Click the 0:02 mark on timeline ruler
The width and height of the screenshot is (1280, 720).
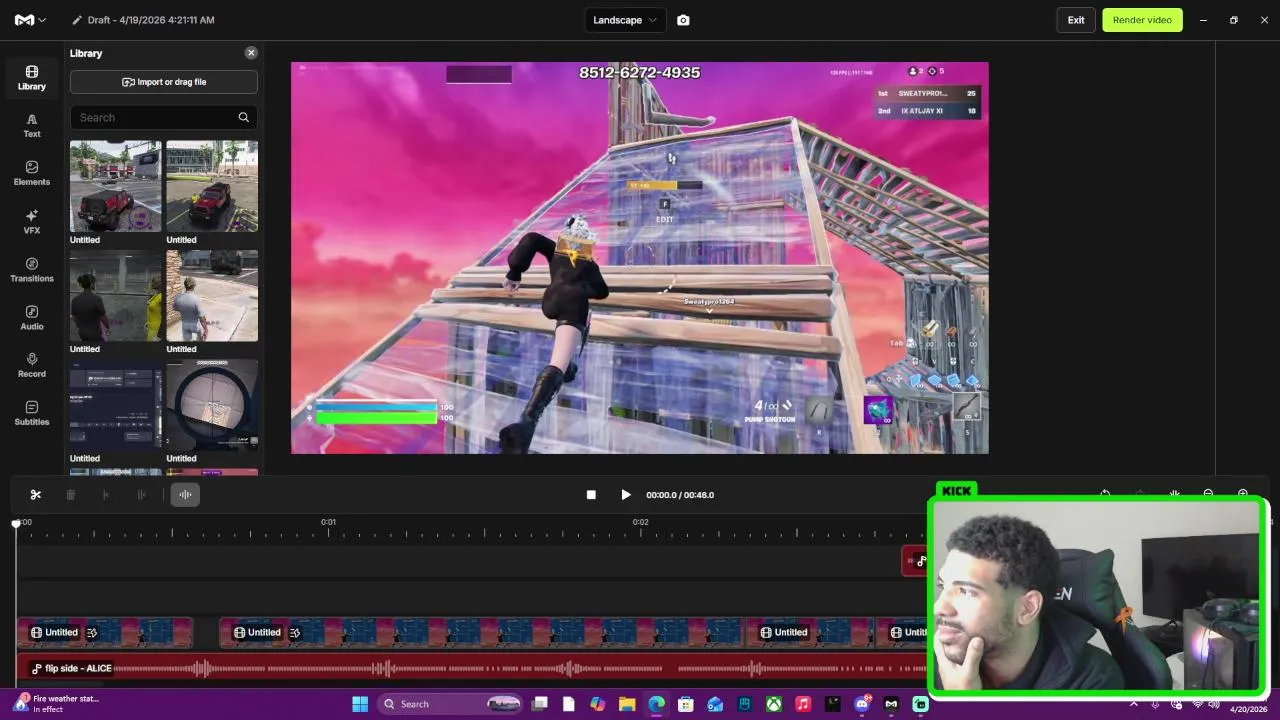point(641,522)
